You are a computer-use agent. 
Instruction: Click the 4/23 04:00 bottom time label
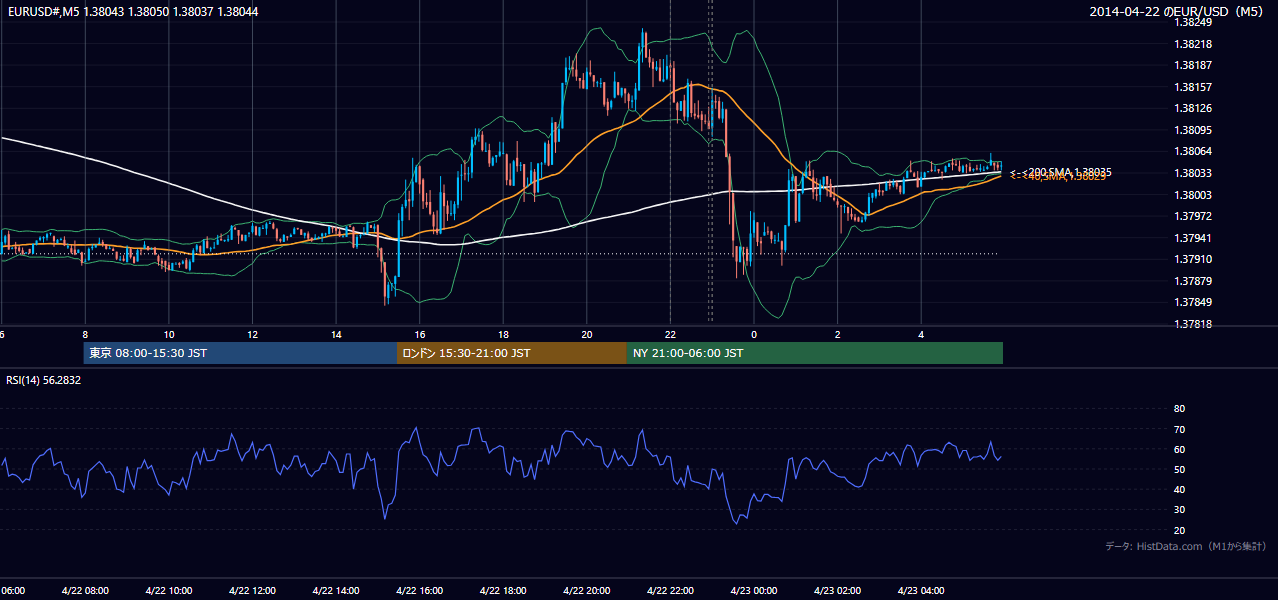click(x=921, y=590)
